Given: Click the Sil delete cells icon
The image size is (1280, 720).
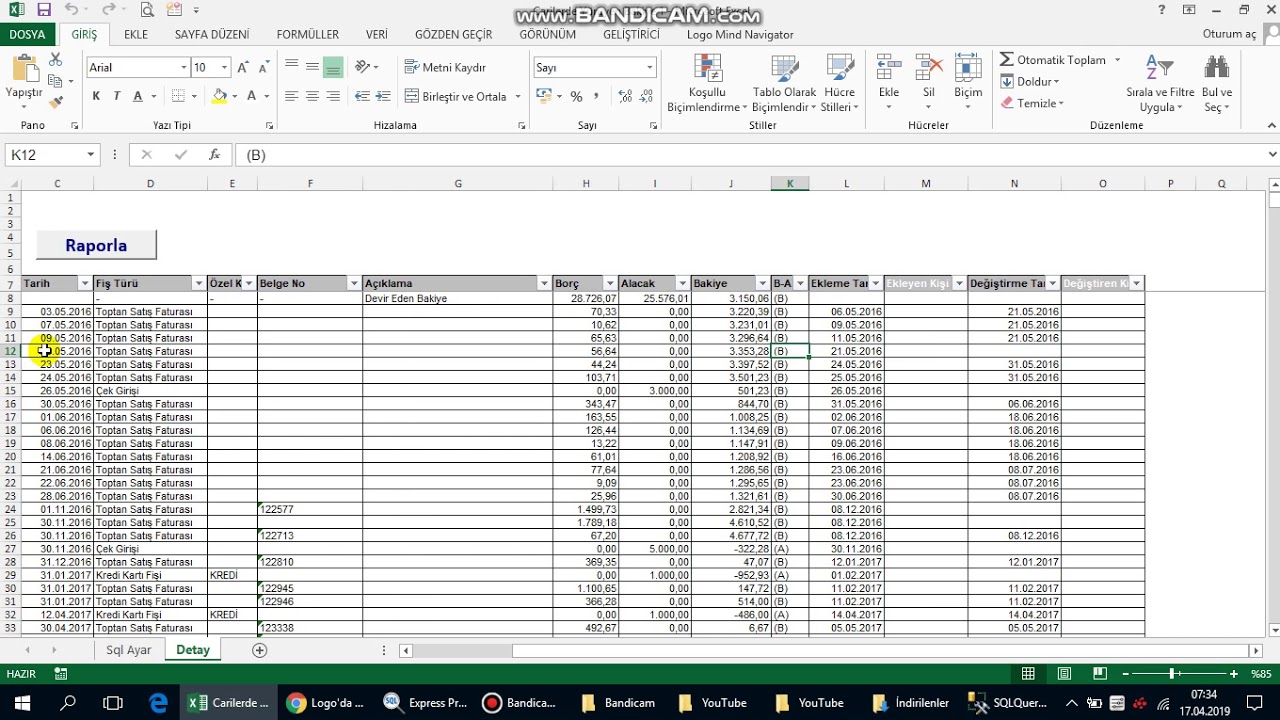Looking at the screenshot, I should [x=929, y=68].
